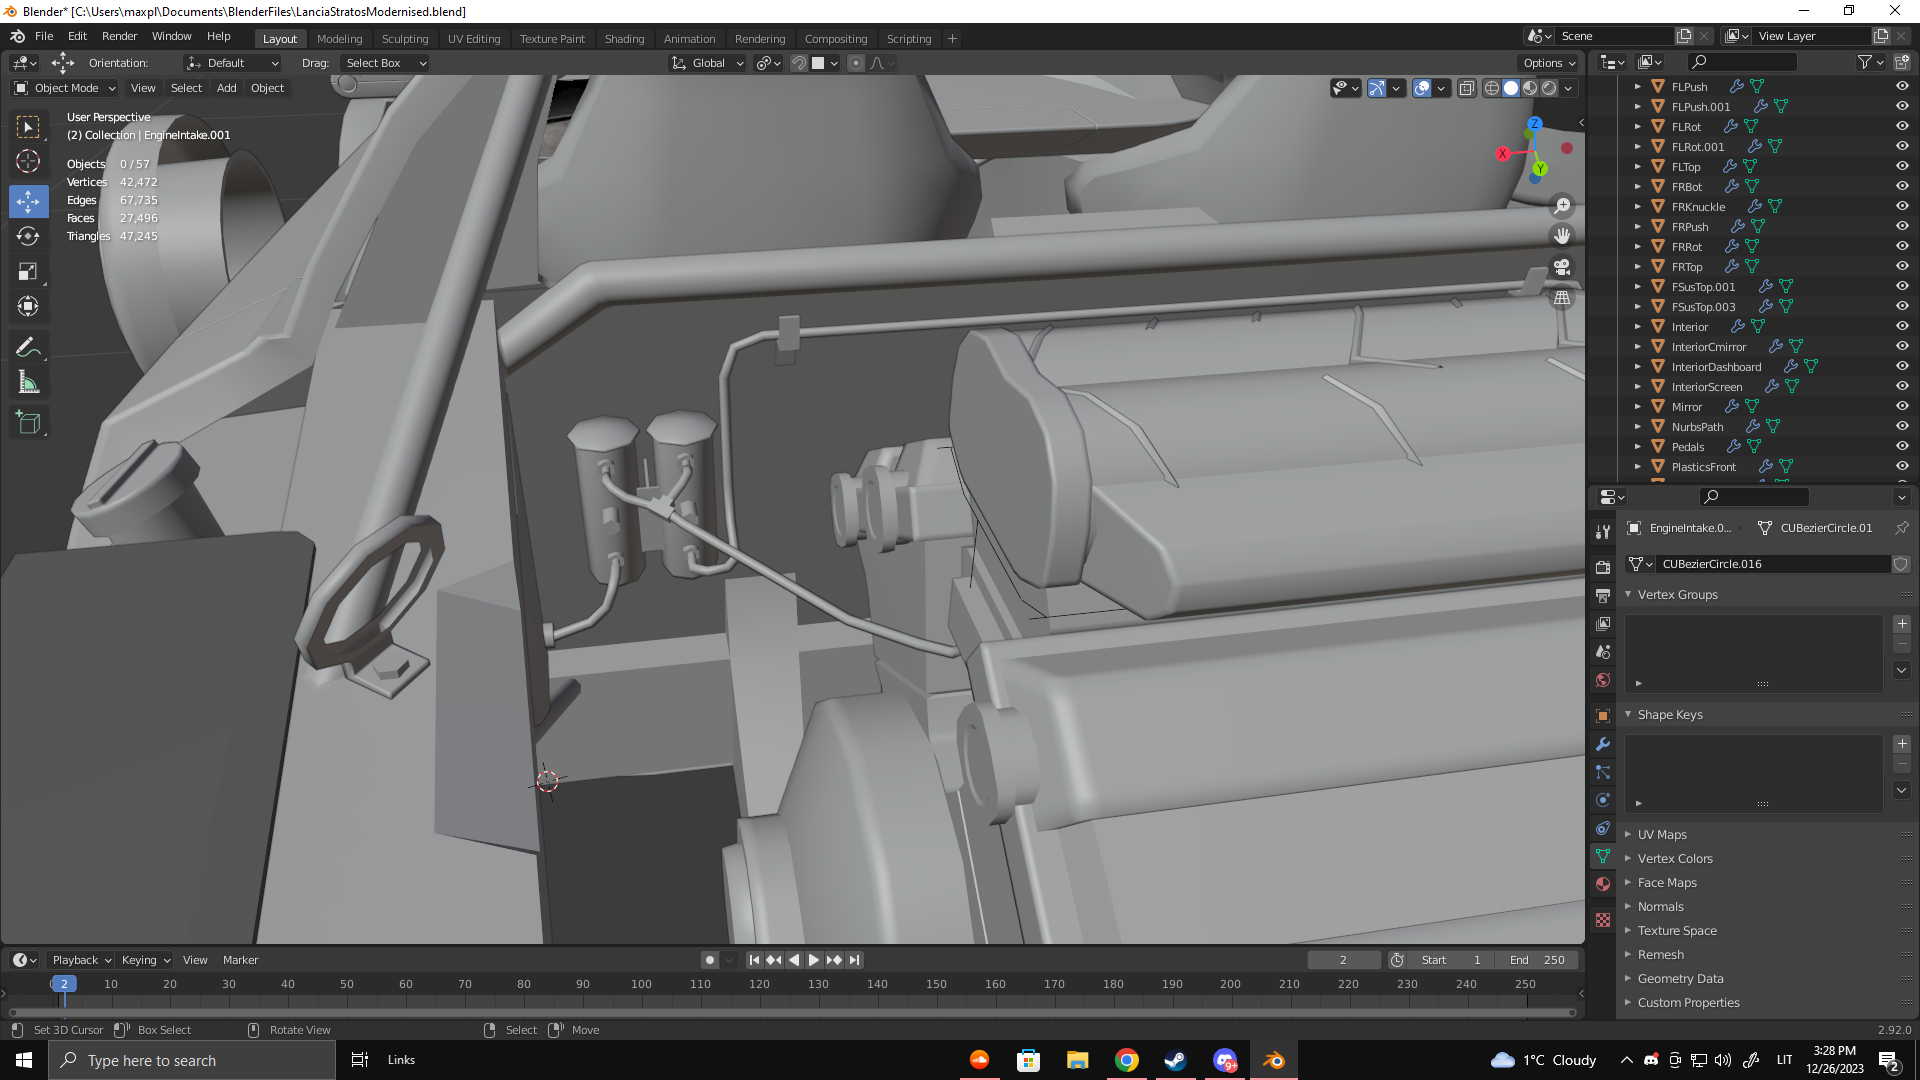Choose the Add Cube tool
The height and width of the screenshot is (1080, 1920).
[x=28, y=423]
